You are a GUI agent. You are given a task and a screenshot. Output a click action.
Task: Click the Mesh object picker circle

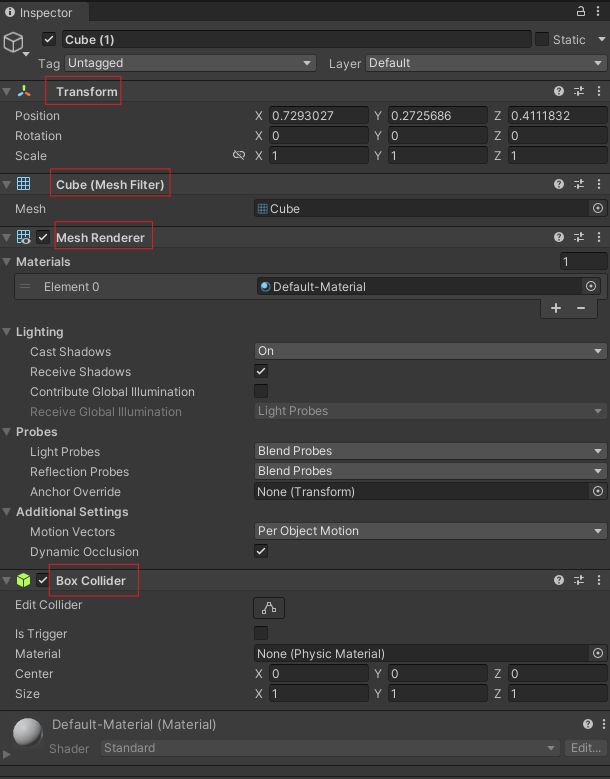pyautogui.click(x=598, y=208)
